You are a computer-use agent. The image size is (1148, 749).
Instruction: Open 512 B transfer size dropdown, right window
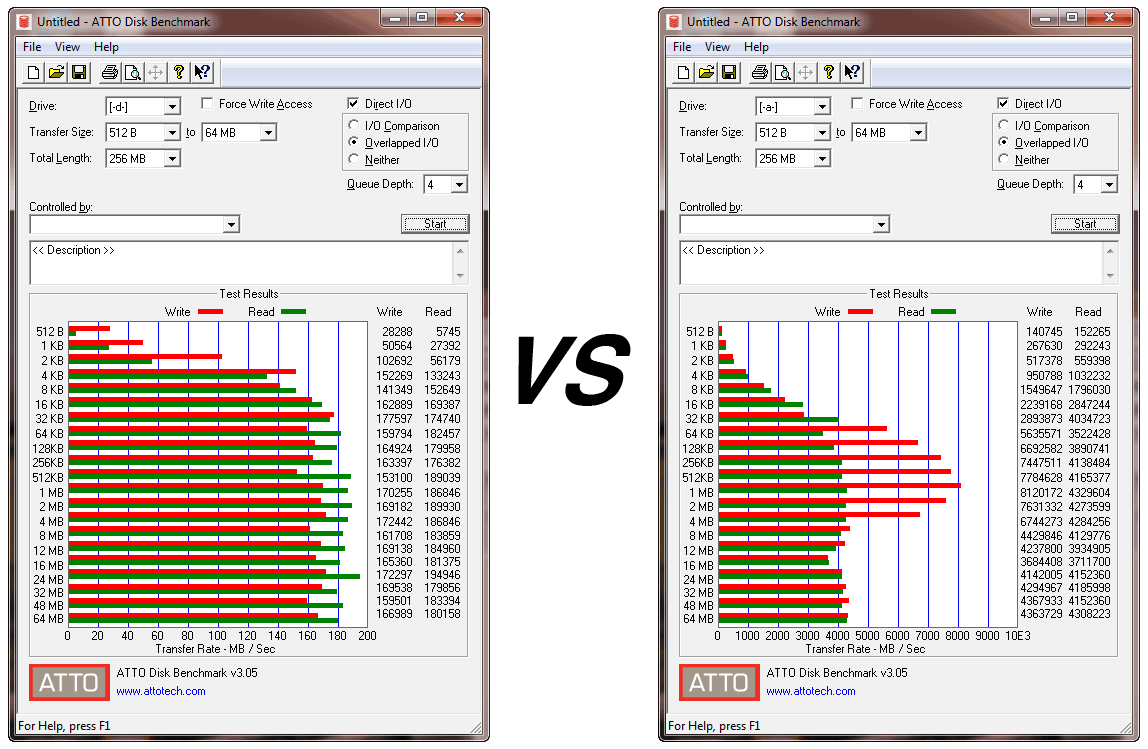(x=822, y=133)
